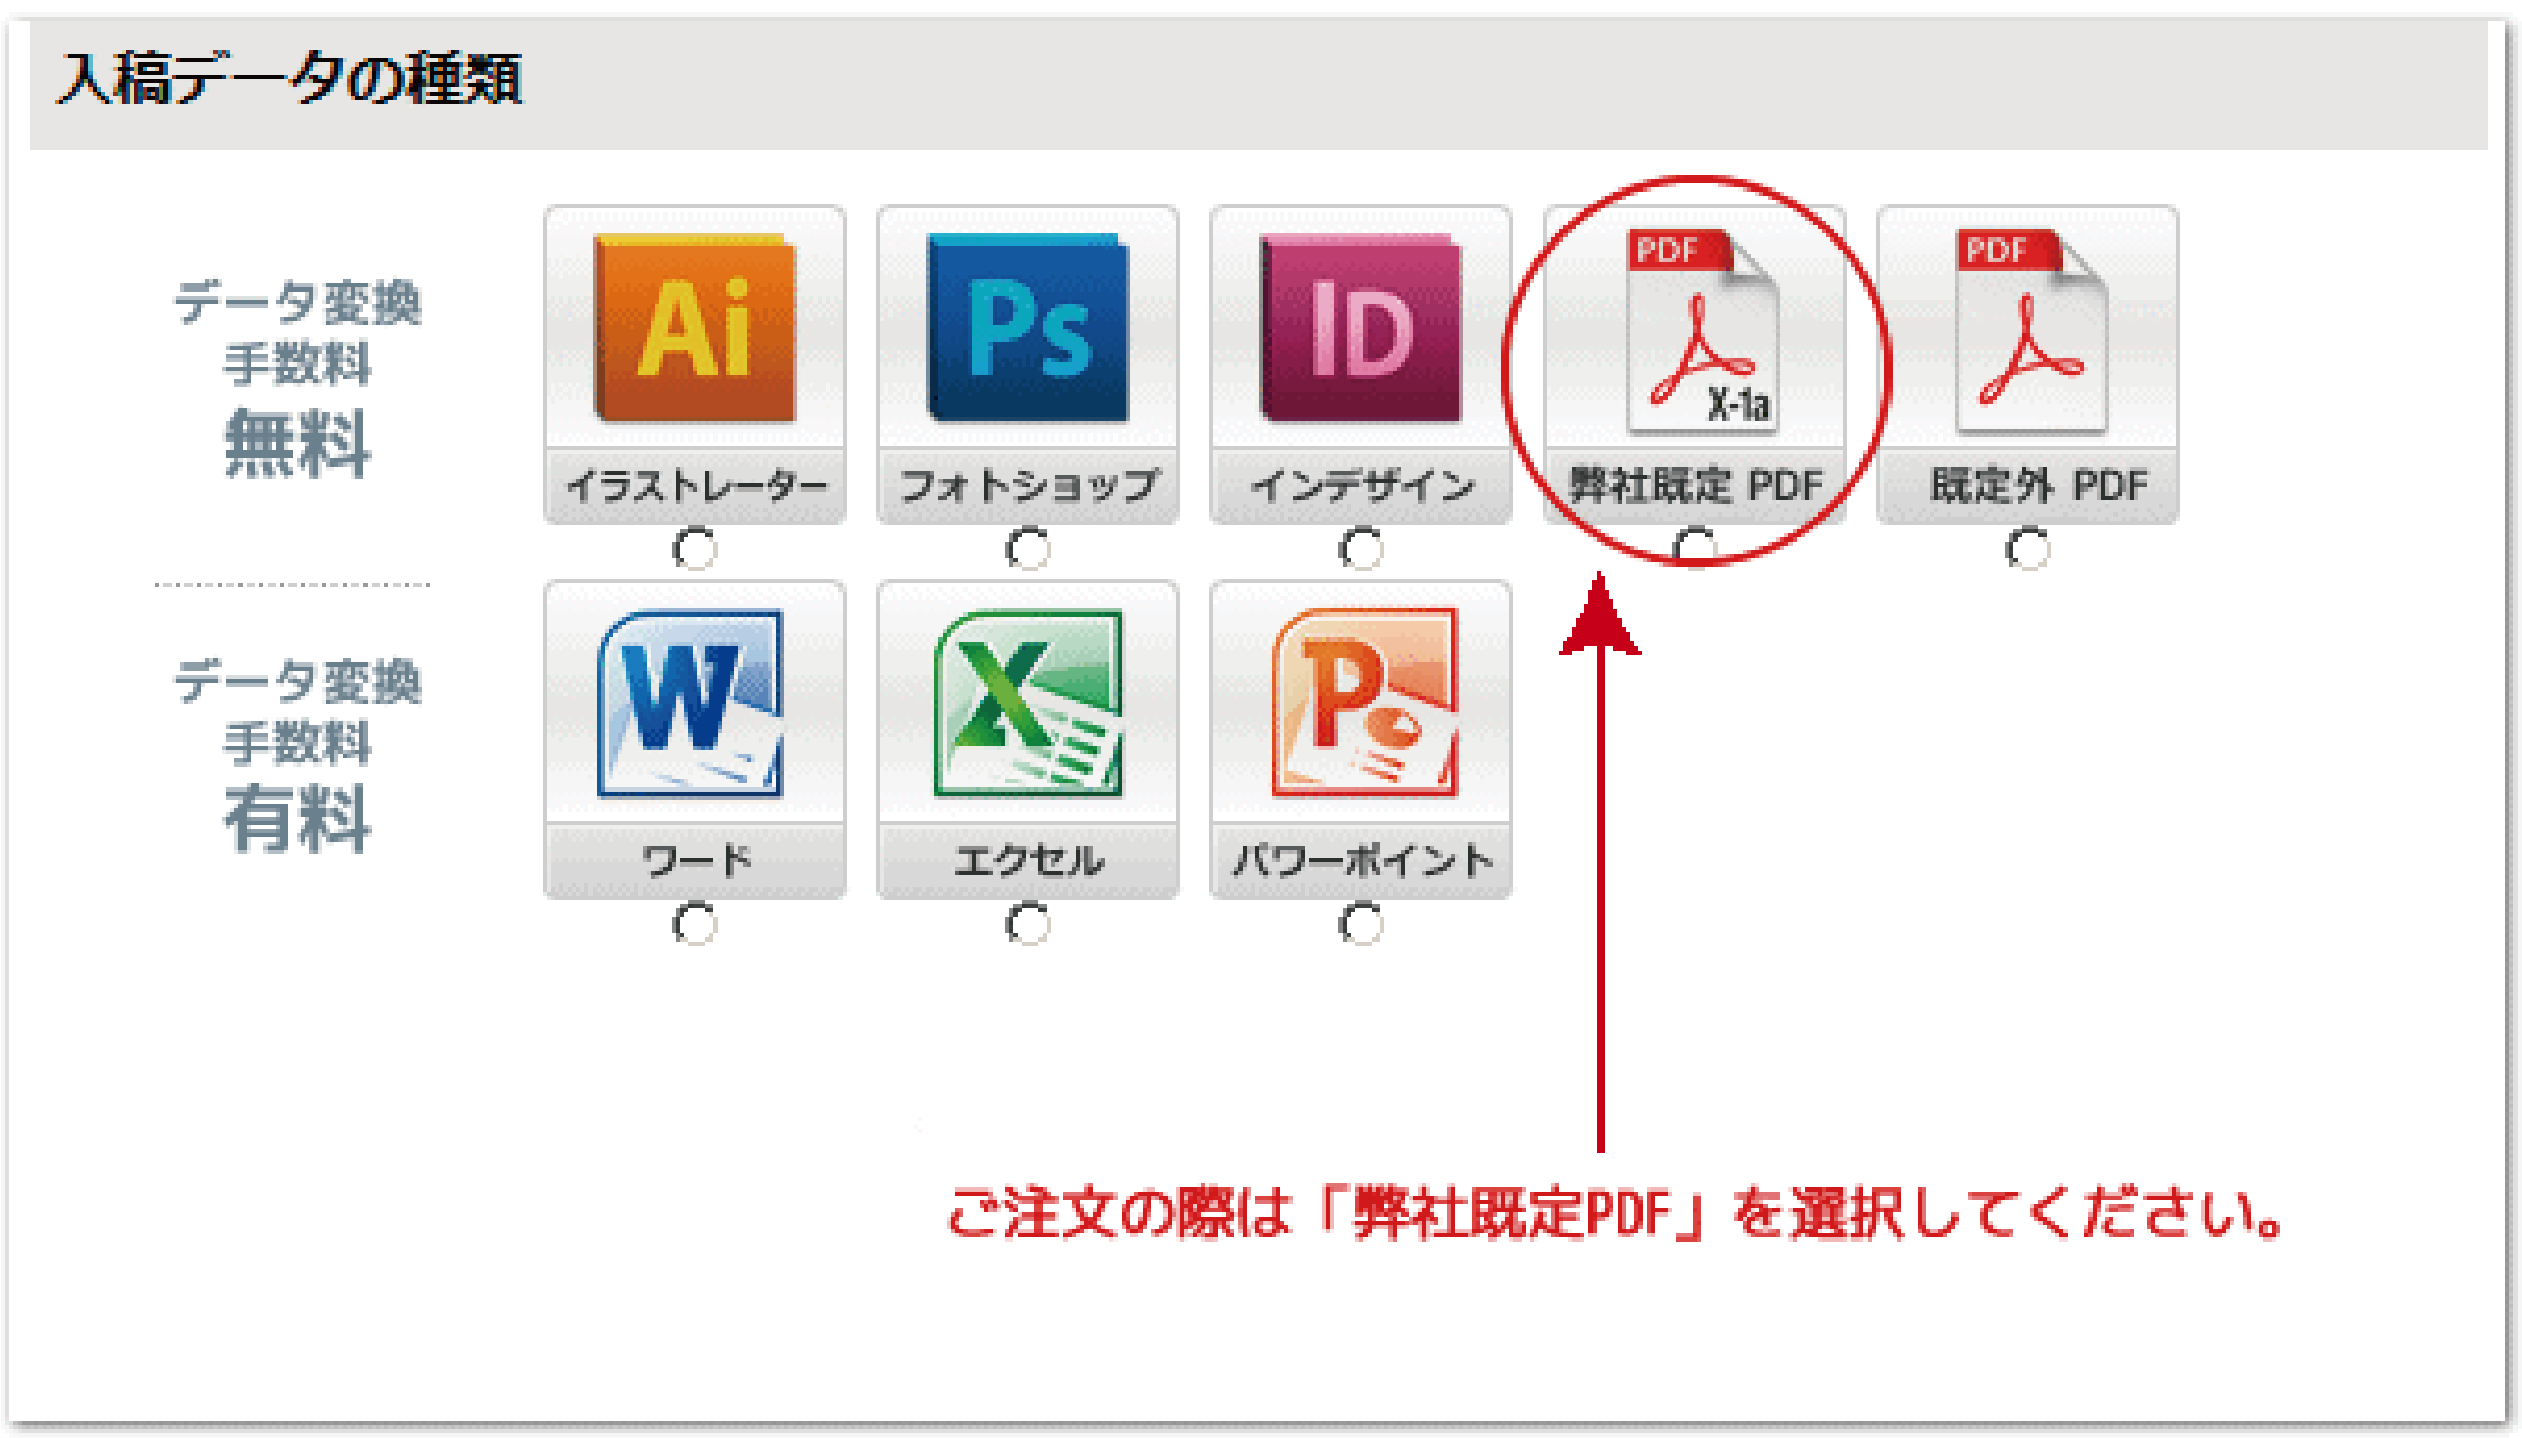Screen dimensions: 2522x1438
Task: Click the PowerPoint icon
Action: 1365,703
